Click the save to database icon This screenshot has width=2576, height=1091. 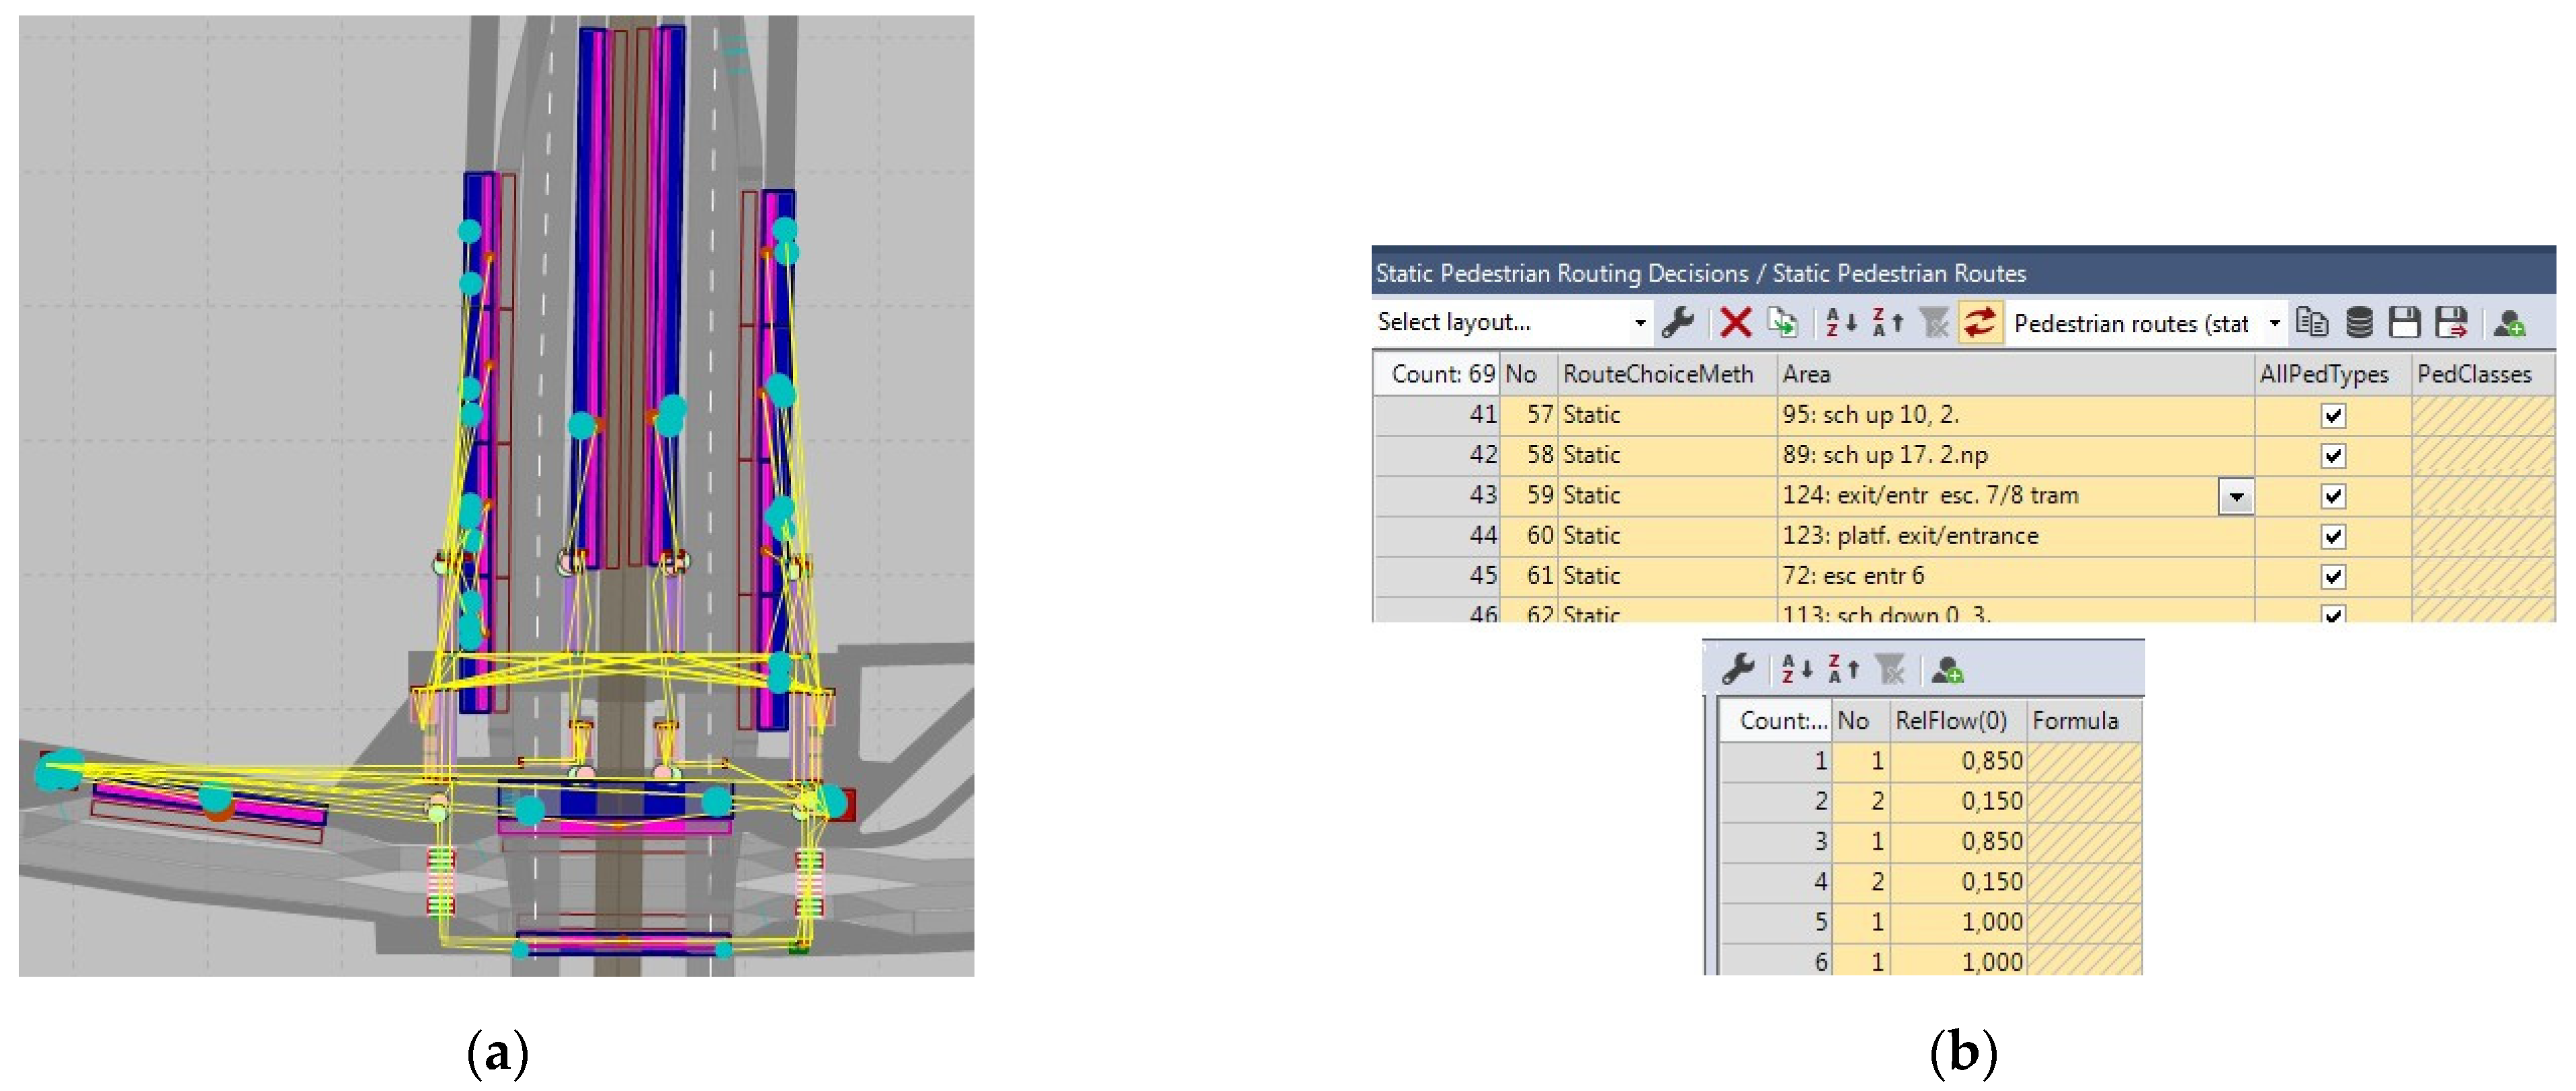(2359, 323)
